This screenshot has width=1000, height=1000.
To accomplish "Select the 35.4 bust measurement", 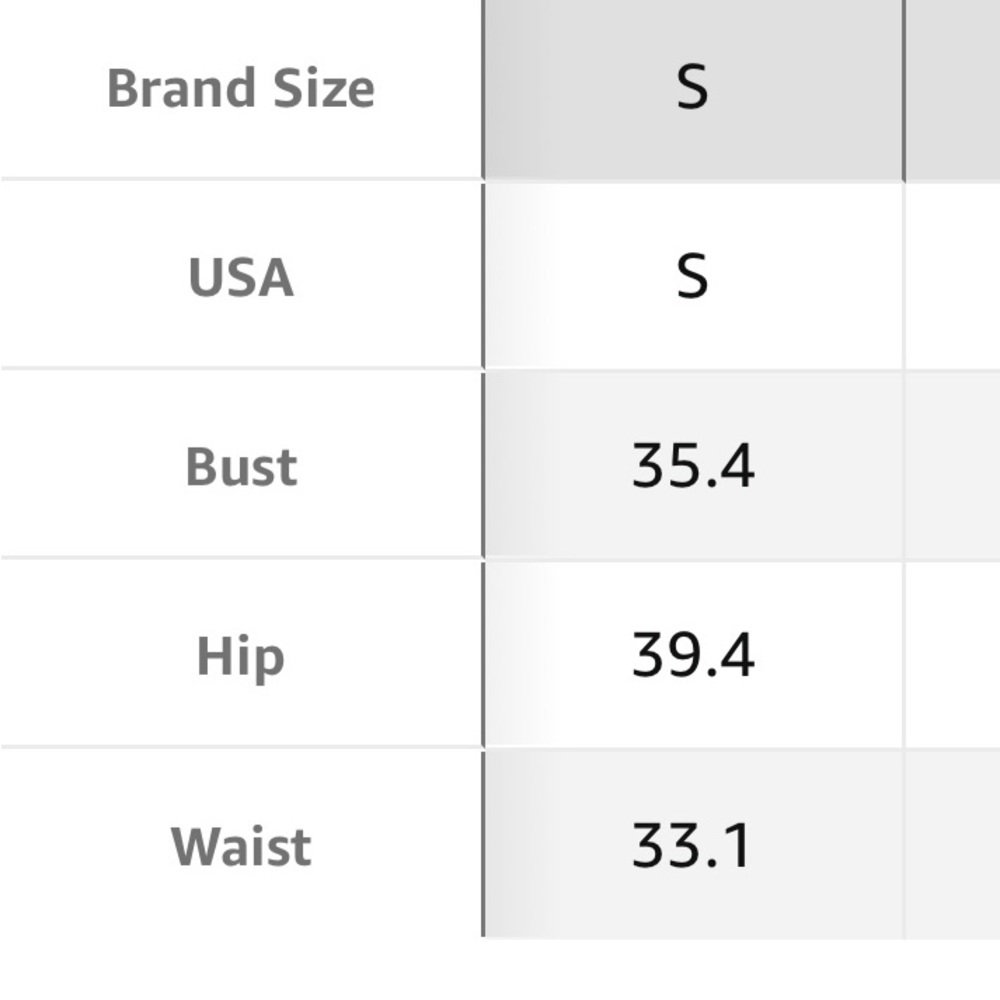I will [x=692, y=467].
